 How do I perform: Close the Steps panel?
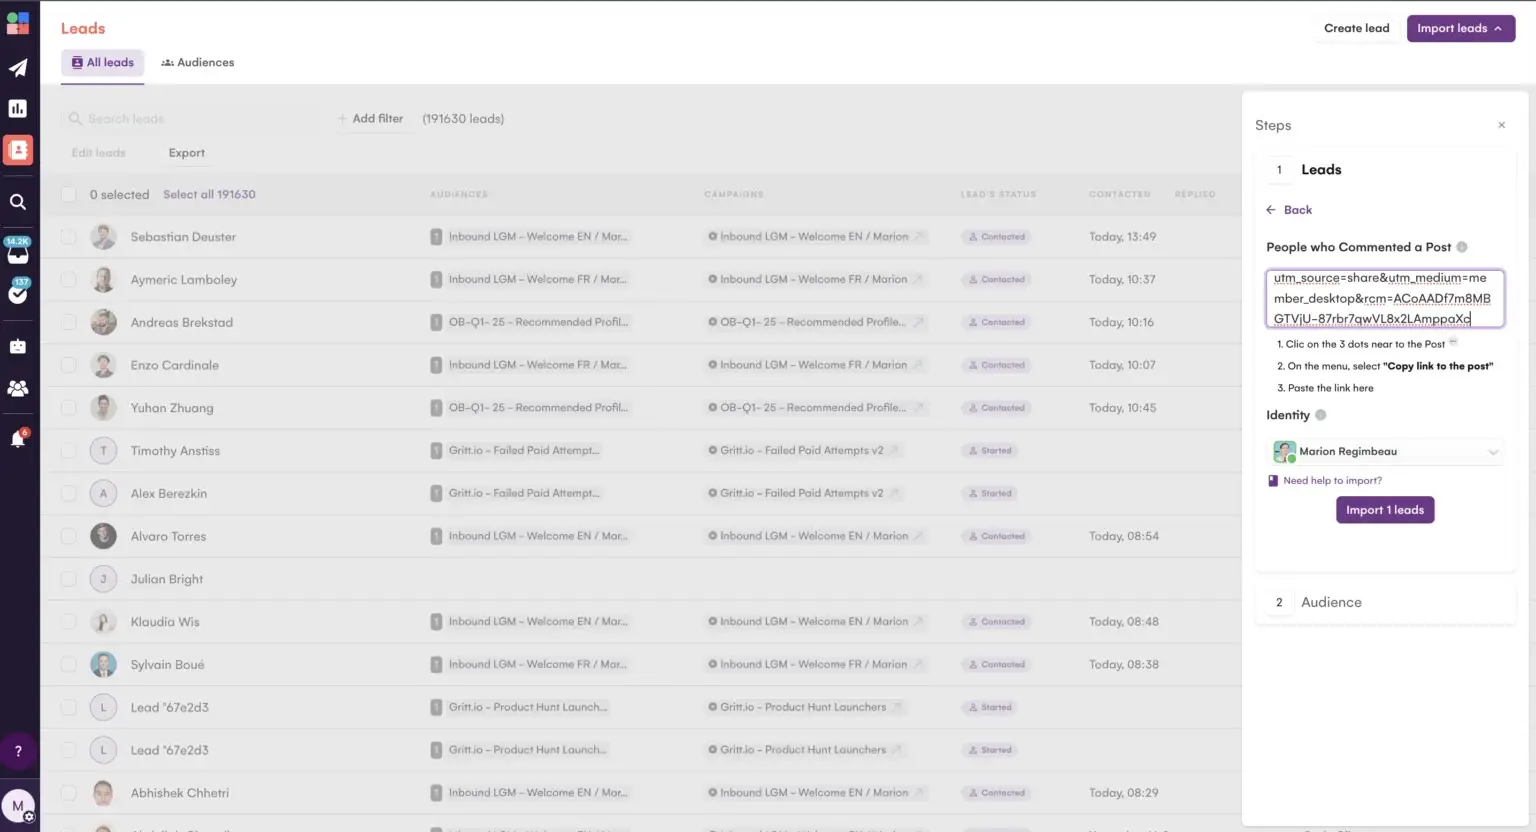1501,125
